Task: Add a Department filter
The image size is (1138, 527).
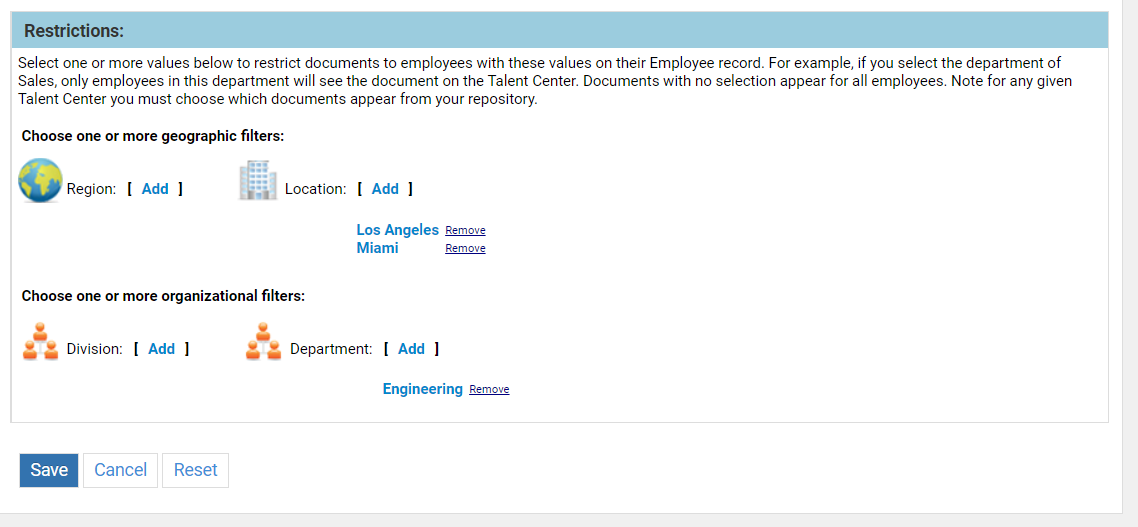Action: [x=411, y=349]
